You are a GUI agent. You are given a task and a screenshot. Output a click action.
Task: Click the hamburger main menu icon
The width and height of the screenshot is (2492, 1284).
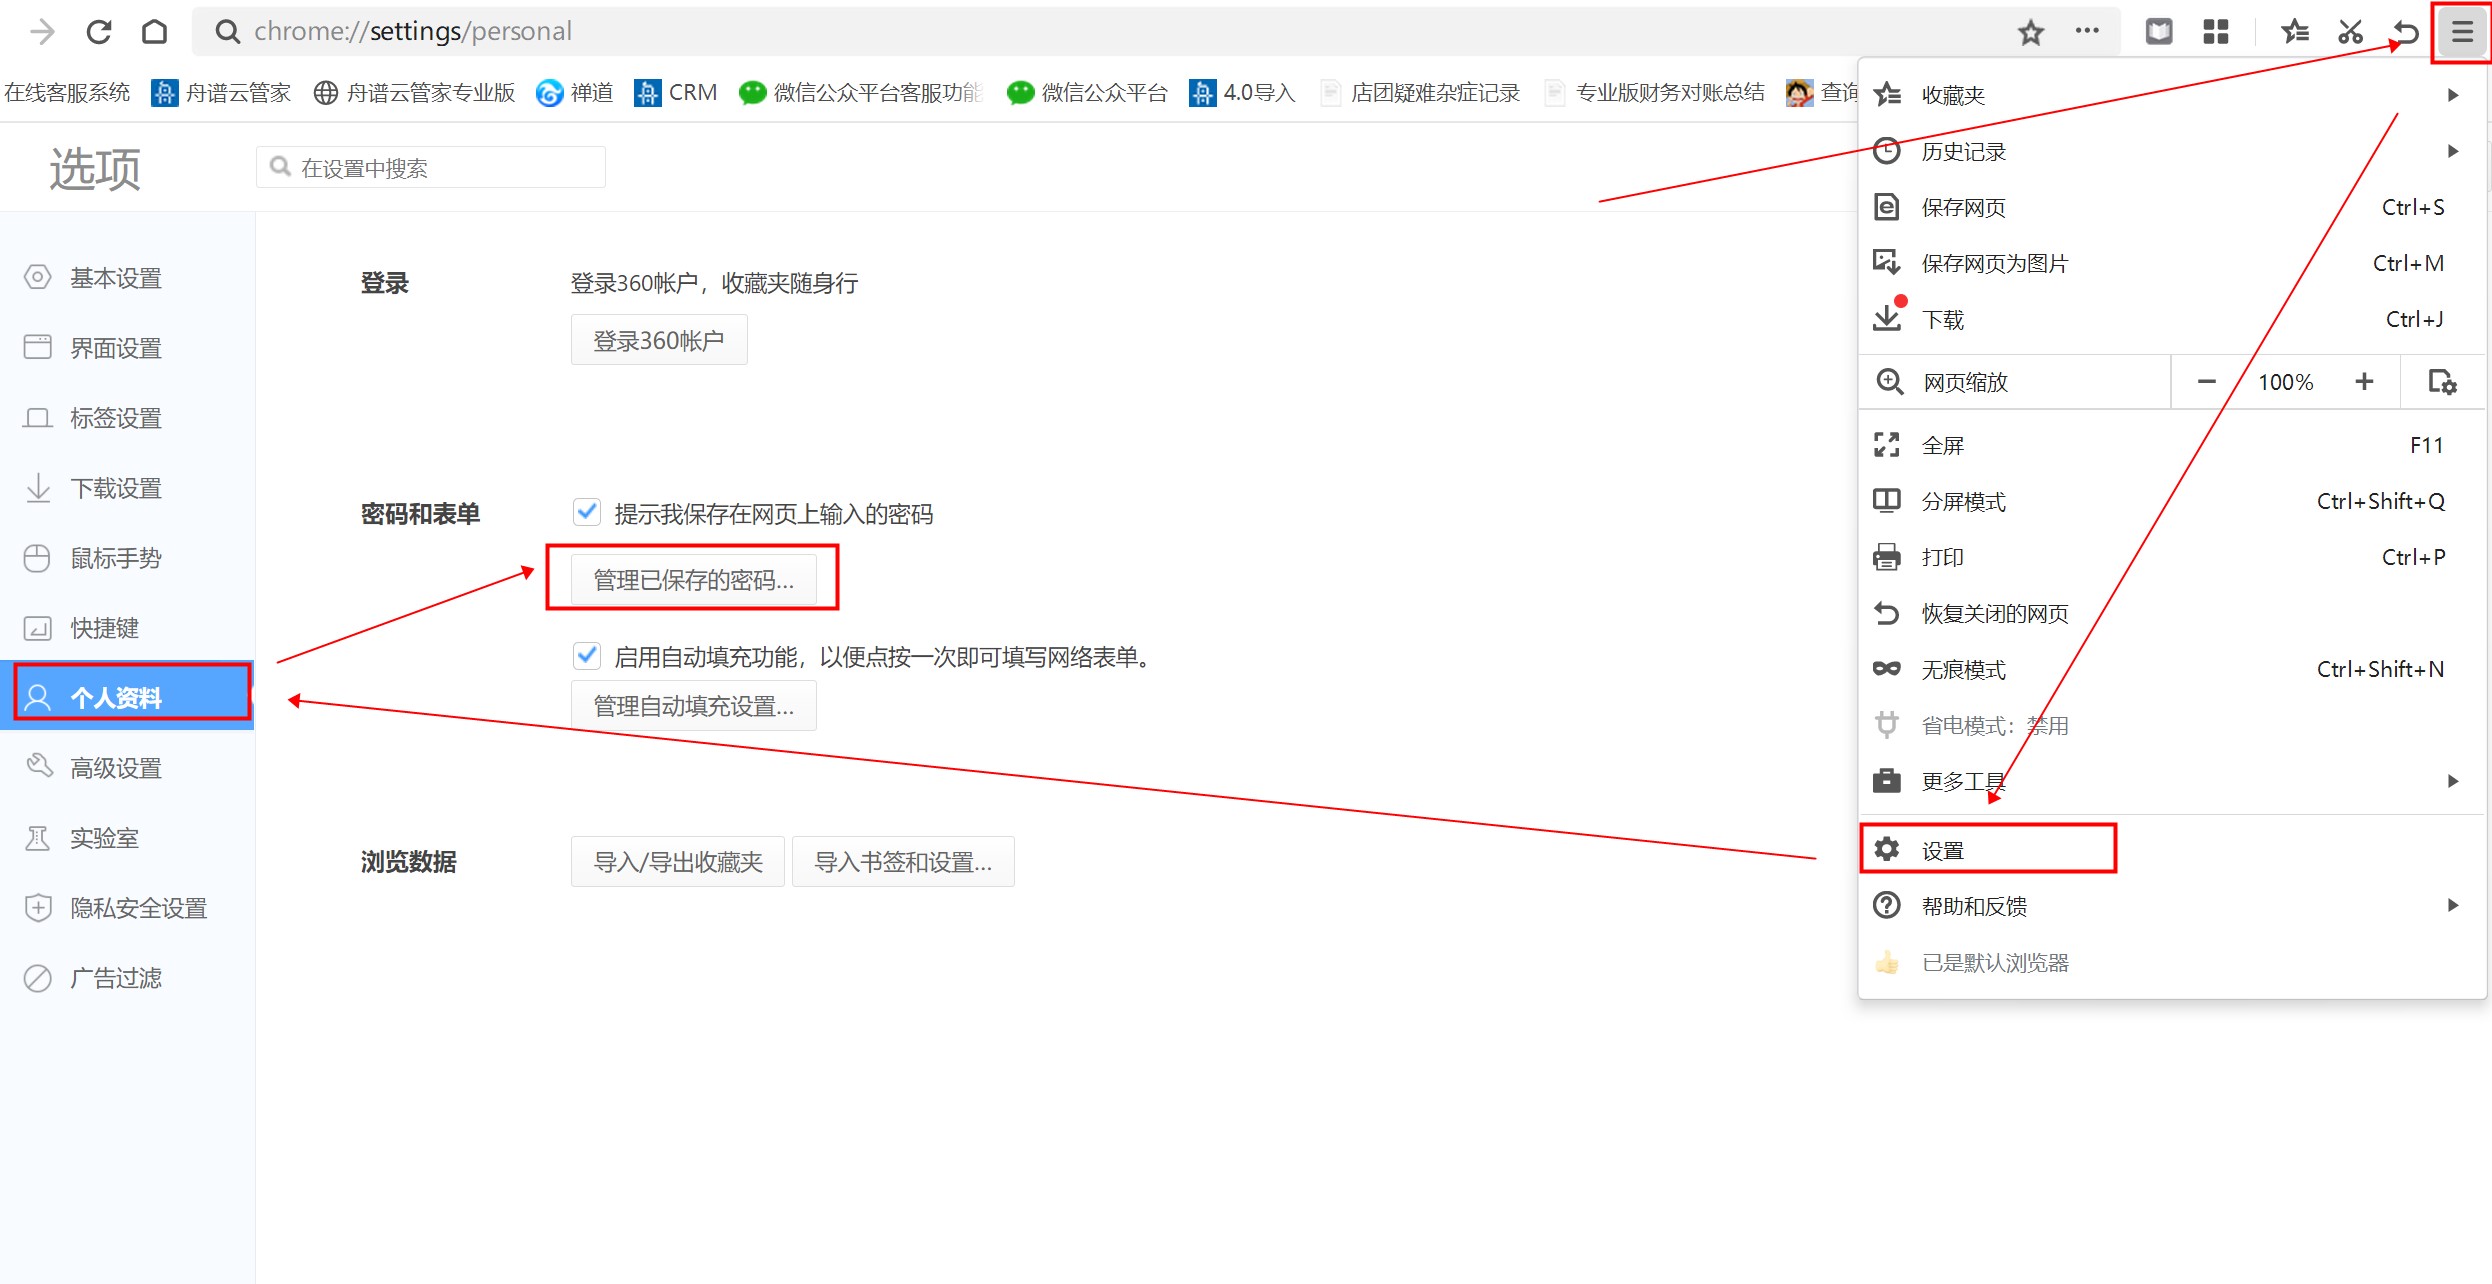click(2462, 32)
